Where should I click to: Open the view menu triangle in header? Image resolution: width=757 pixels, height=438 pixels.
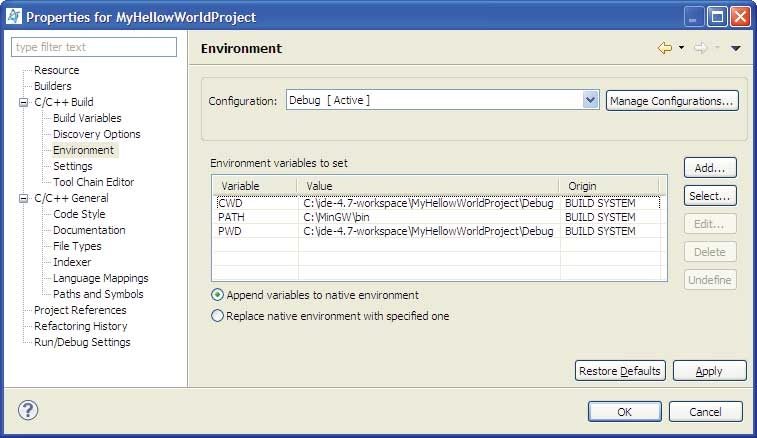click(x=735, y=48)
